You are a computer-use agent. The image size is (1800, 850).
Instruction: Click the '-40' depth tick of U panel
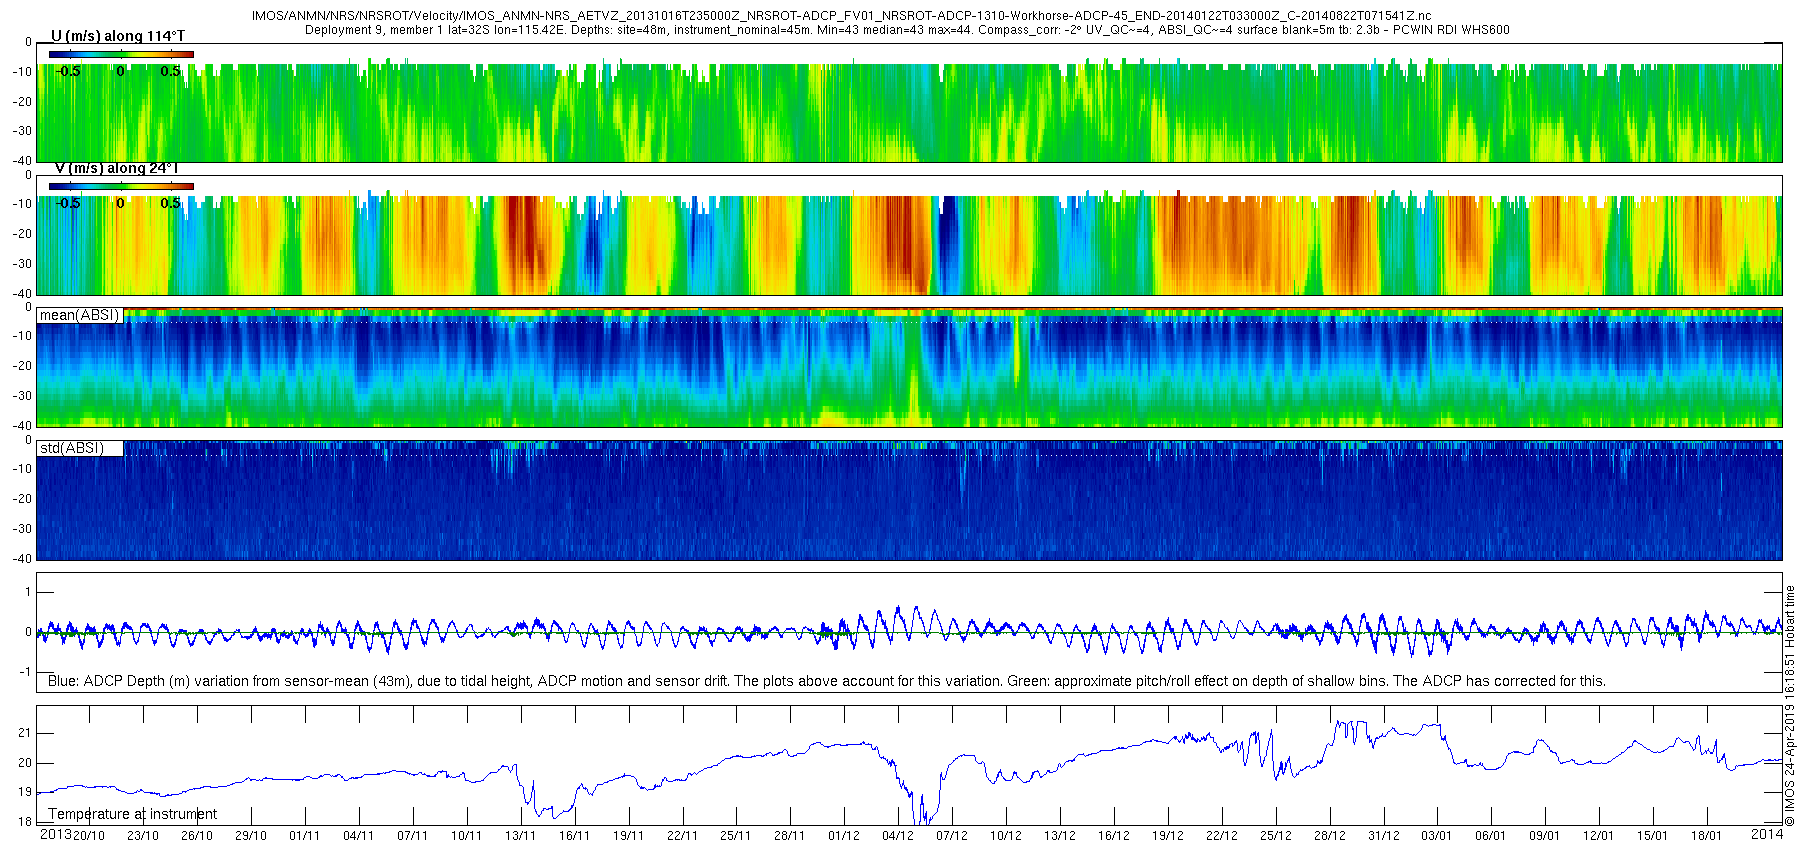pos(21,160)
